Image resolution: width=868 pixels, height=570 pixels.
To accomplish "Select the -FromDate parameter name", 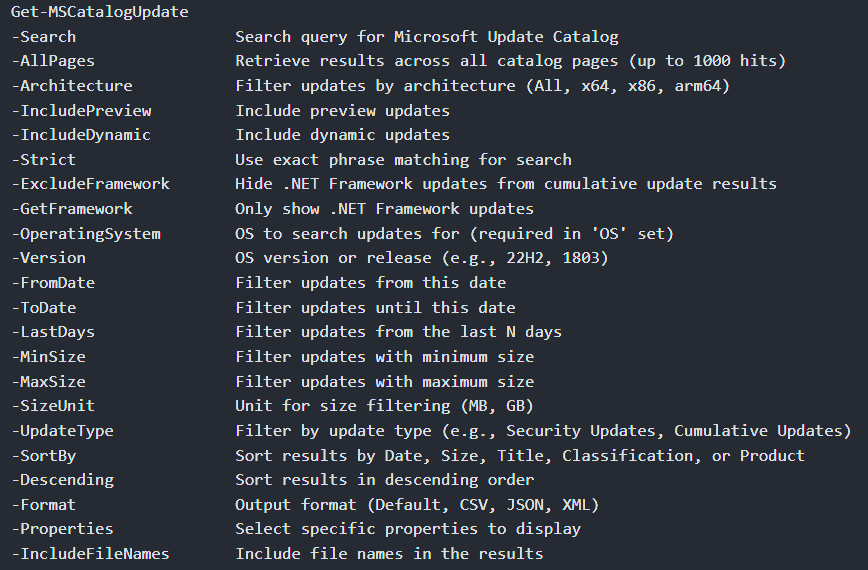I will tap(54, 283).
